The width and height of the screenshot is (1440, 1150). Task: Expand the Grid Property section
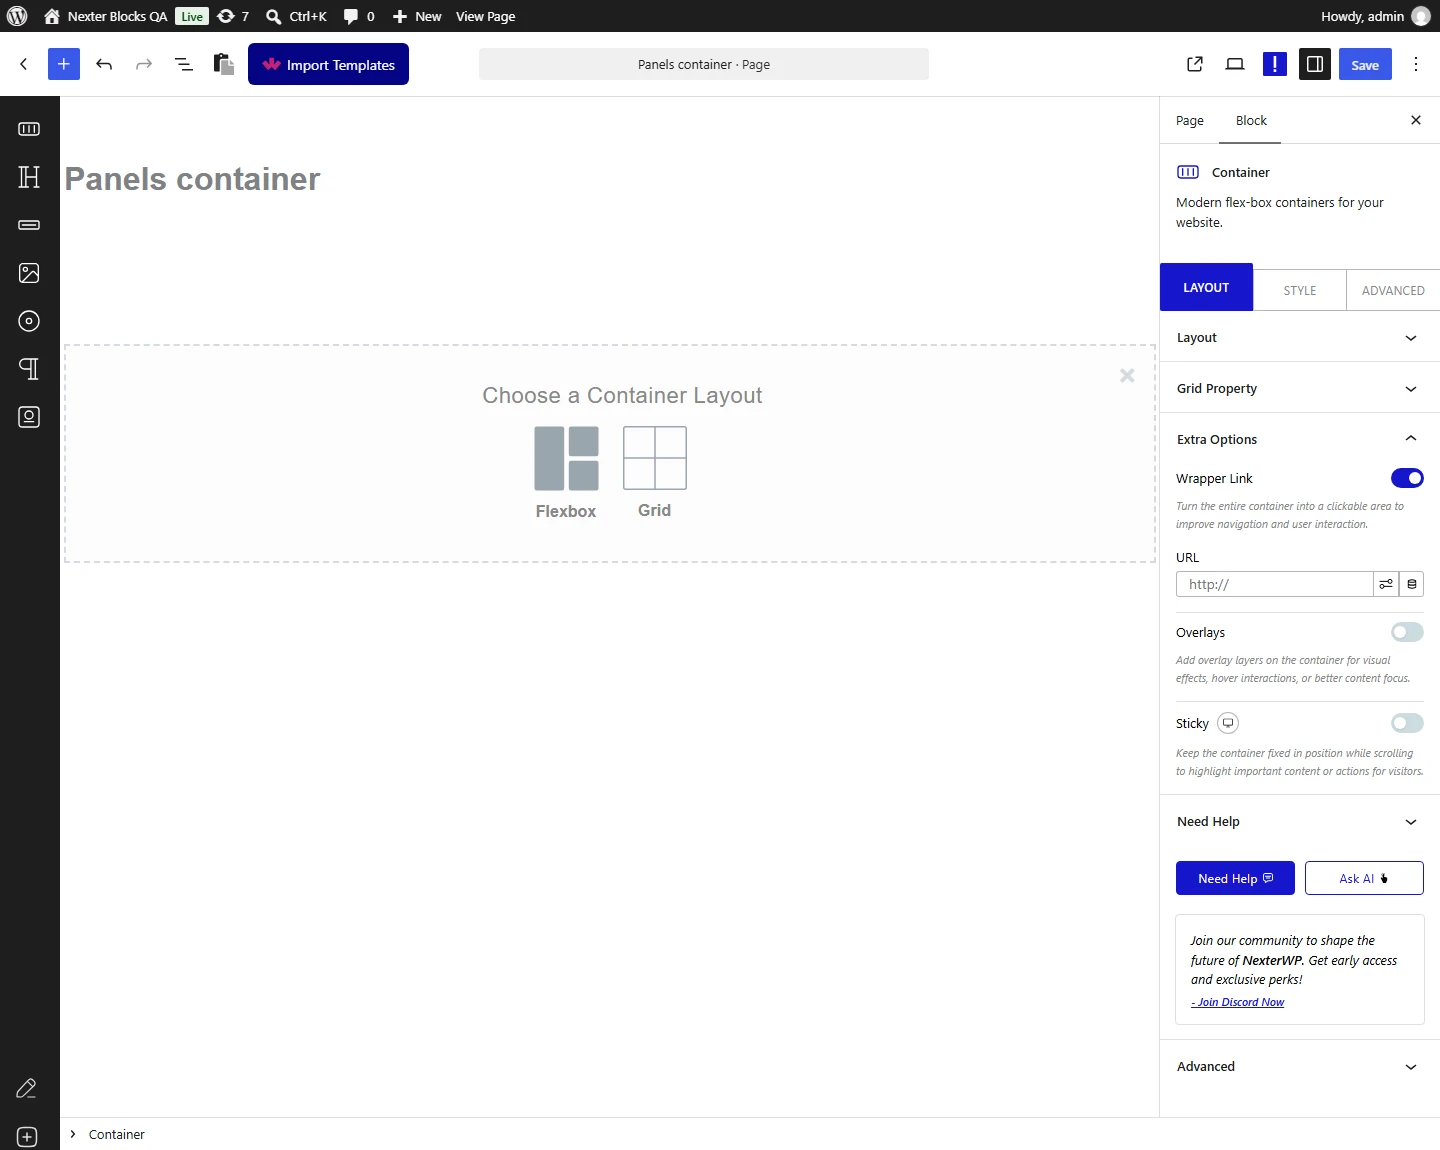coord(1299,388)
